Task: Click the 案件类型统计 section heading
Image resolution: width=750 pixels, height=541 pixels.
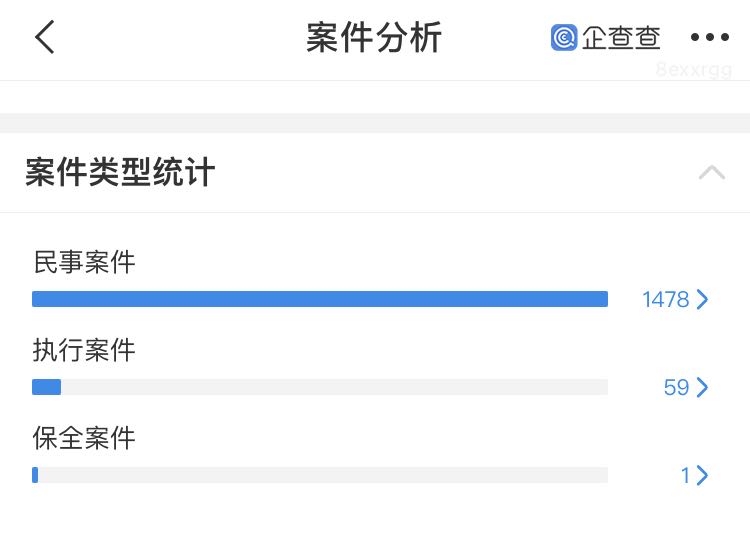Action: pyautogui.click(x=120, y=172)
